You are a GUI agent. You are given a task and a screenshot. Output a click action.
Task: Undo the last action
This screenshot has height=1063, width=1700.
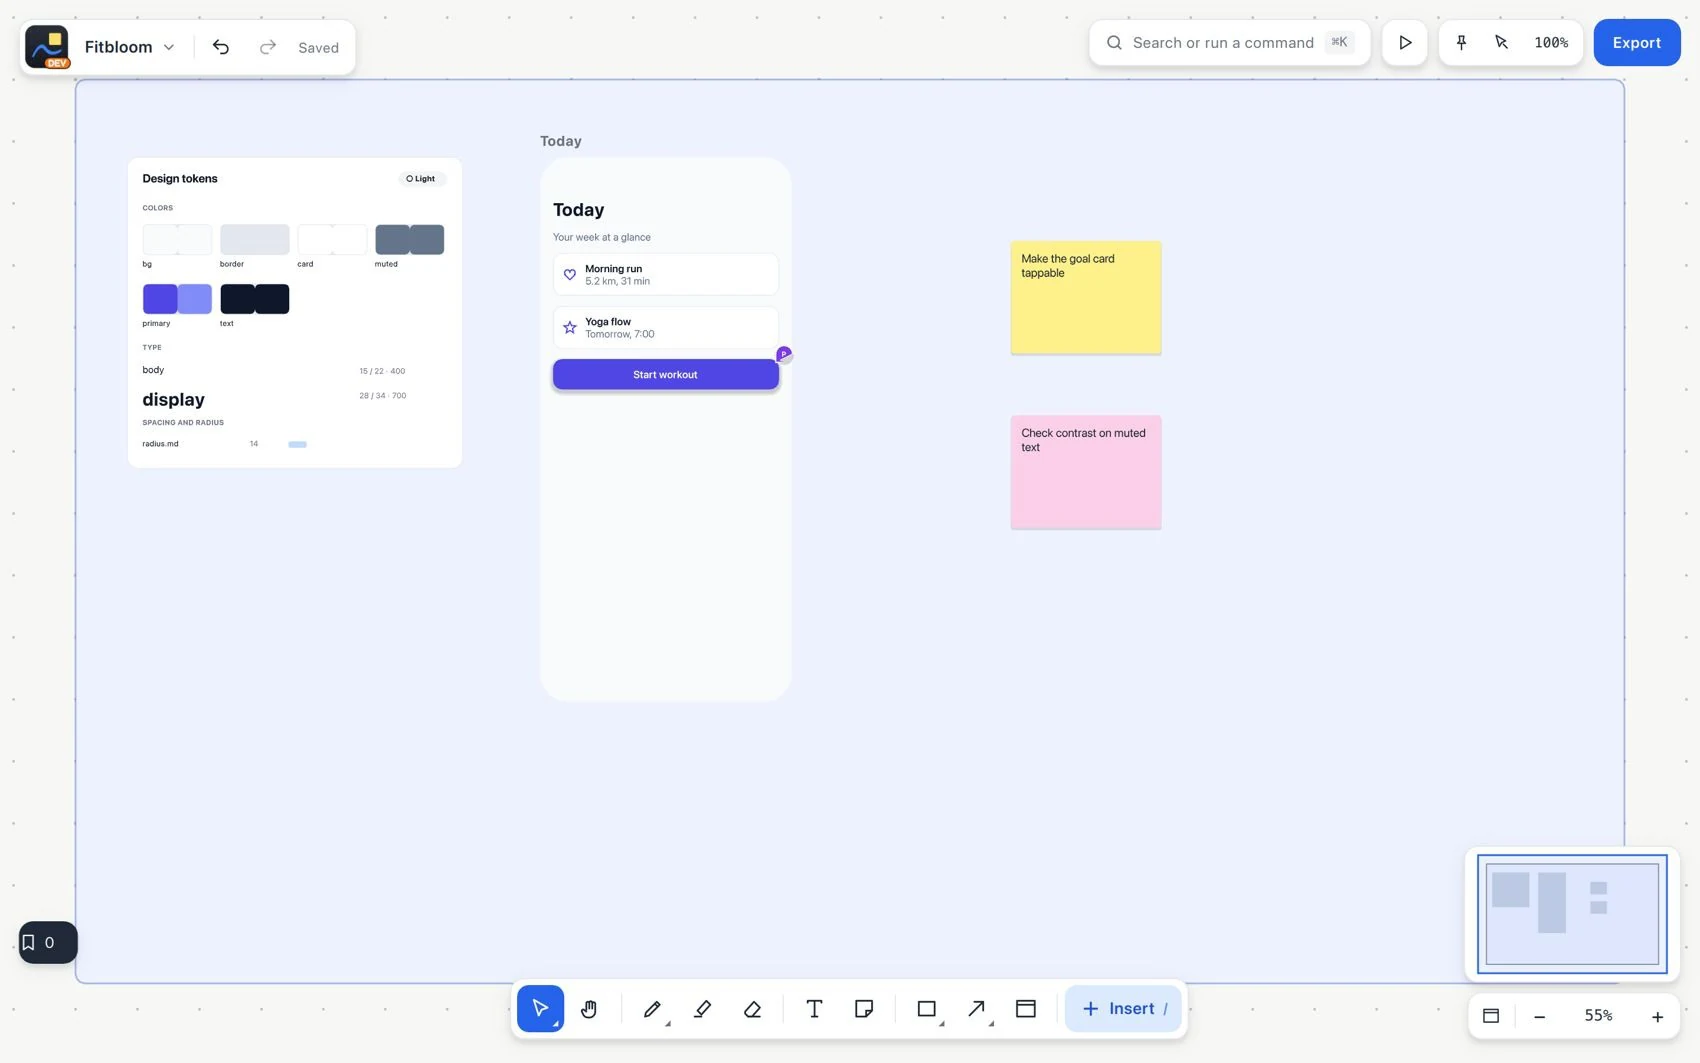point(221,47)
